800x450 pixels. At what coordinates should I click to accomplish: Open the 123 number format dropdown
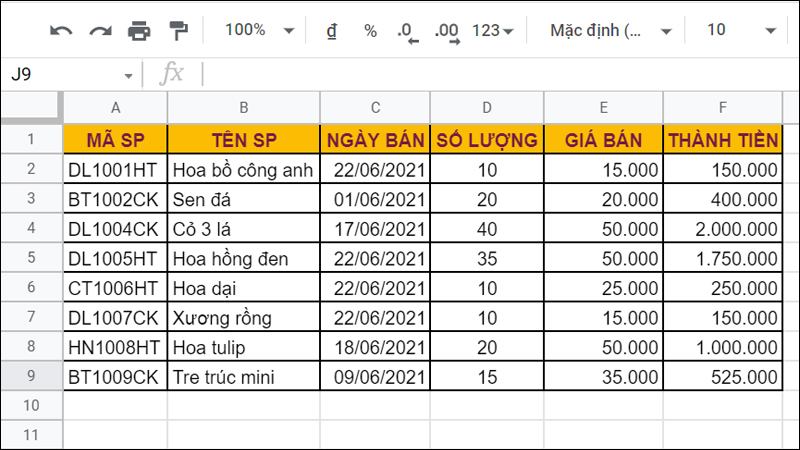click(x=492, y=31)
